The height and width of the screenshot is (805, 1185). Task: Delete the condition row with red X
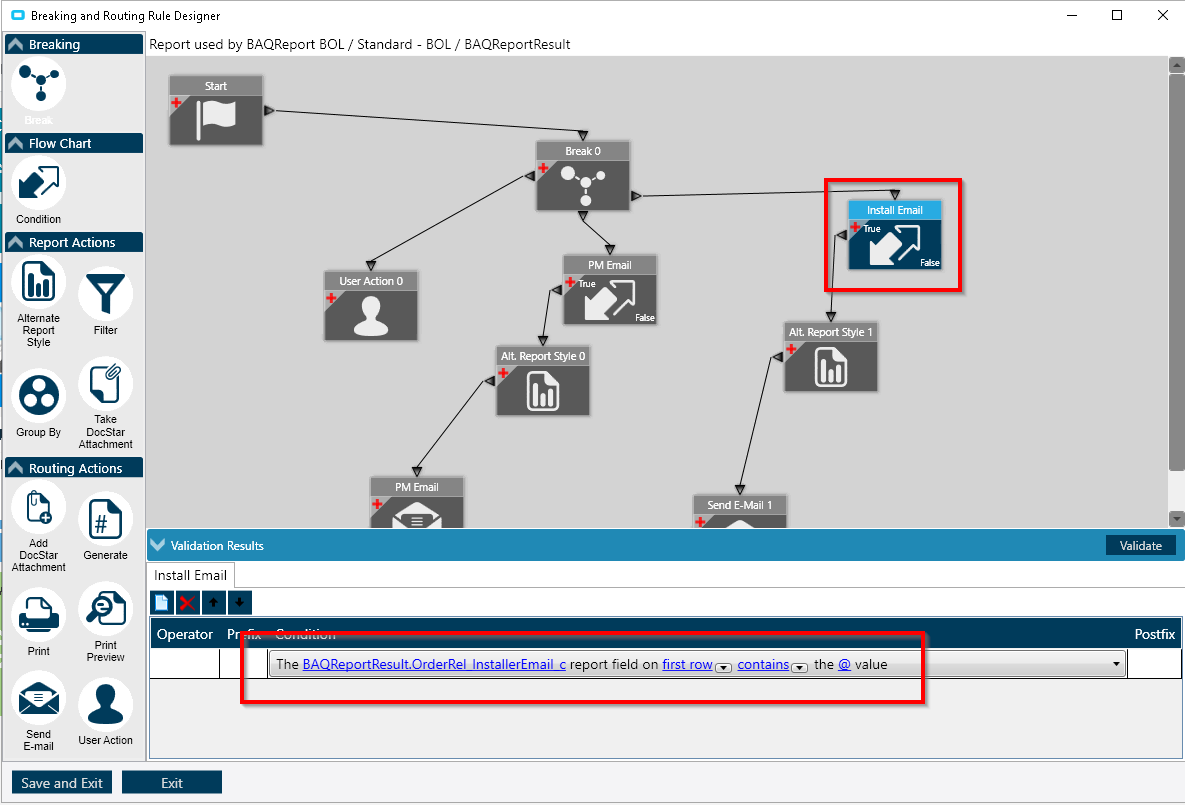pyautogui.click(x=187, y=602)
